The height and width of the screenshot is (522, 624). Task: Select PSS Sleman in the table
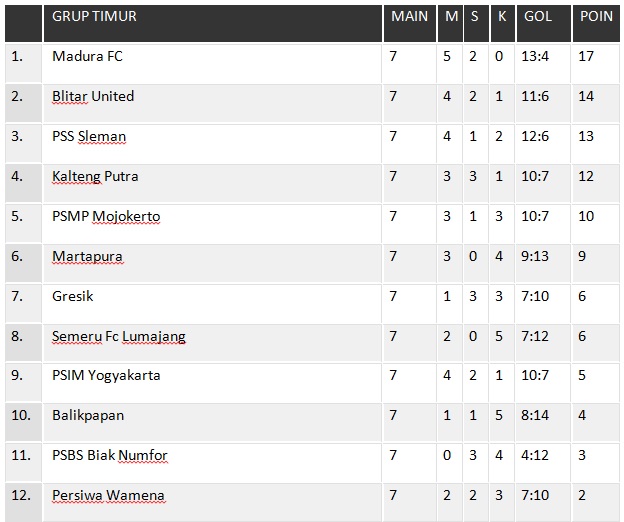89,137
